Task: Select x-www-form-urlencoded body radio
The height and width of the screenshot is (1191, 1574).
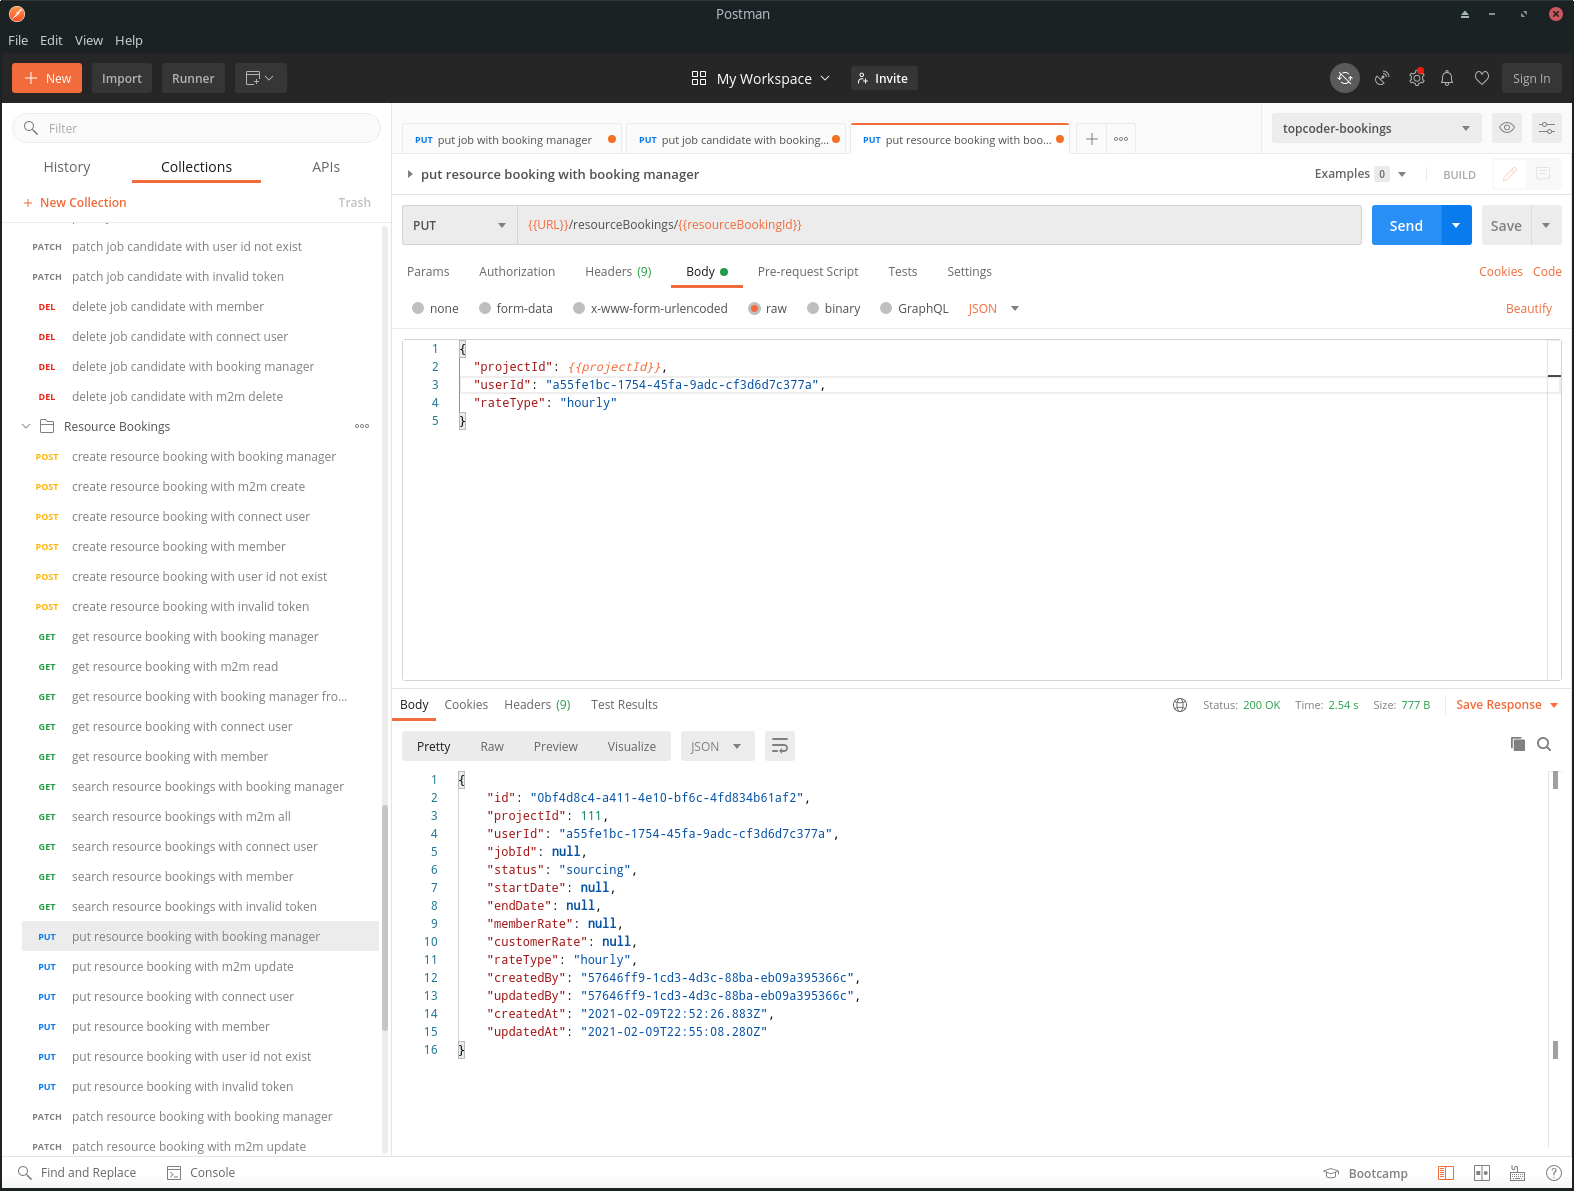Action: (x=579, y=308)
